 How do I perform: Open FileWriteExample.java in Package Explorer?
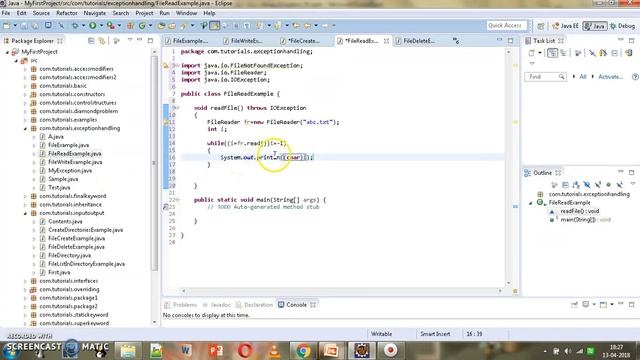(x=75, y=162)
